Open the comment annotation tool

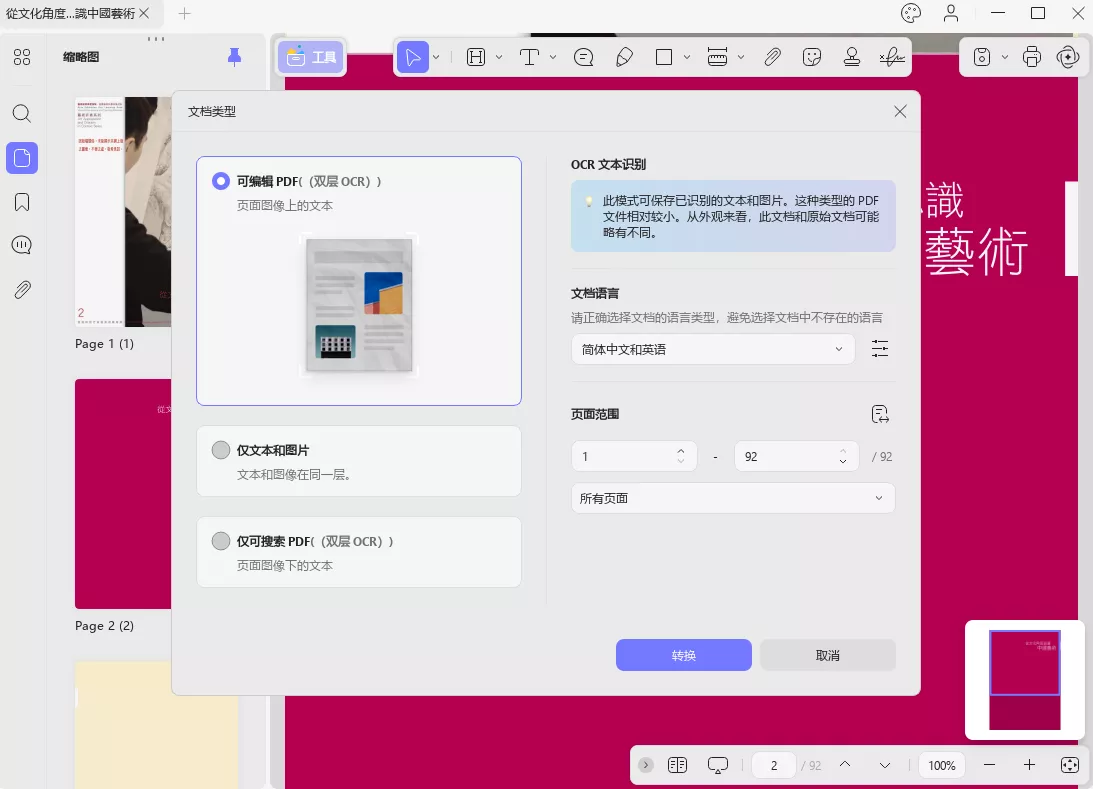pos(583,57)
